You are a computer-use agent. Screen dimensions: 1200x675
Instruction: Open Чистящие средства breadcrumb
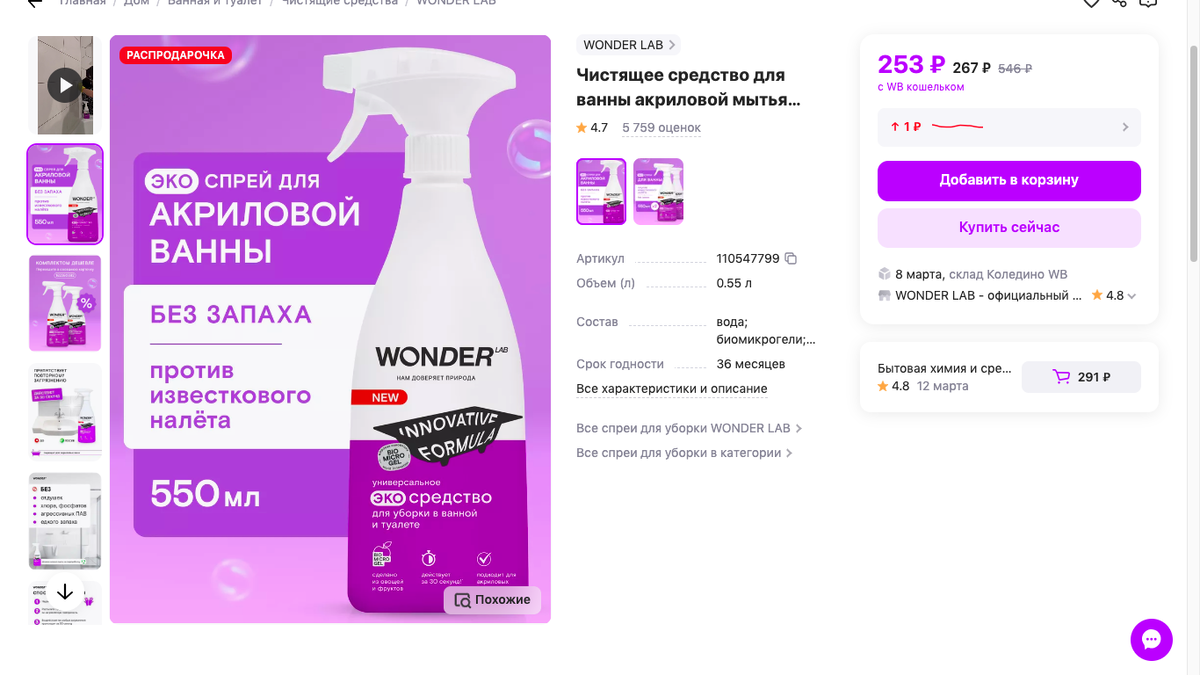(338, 3)
